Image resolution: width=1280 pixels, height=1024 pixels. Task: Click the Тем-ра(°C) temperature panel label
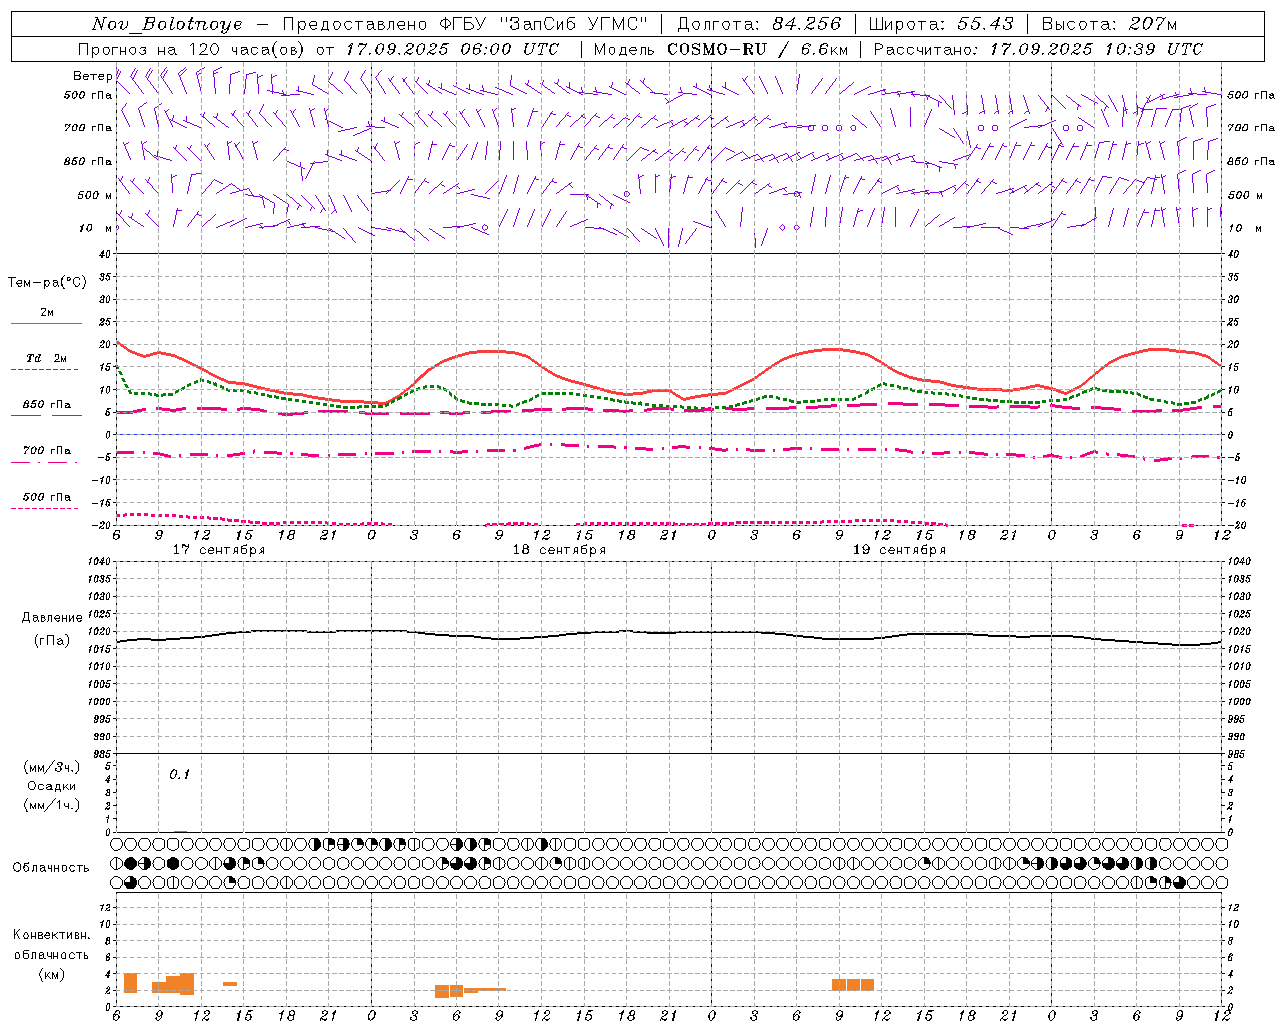pyautogui.click(x=47, y=283)
